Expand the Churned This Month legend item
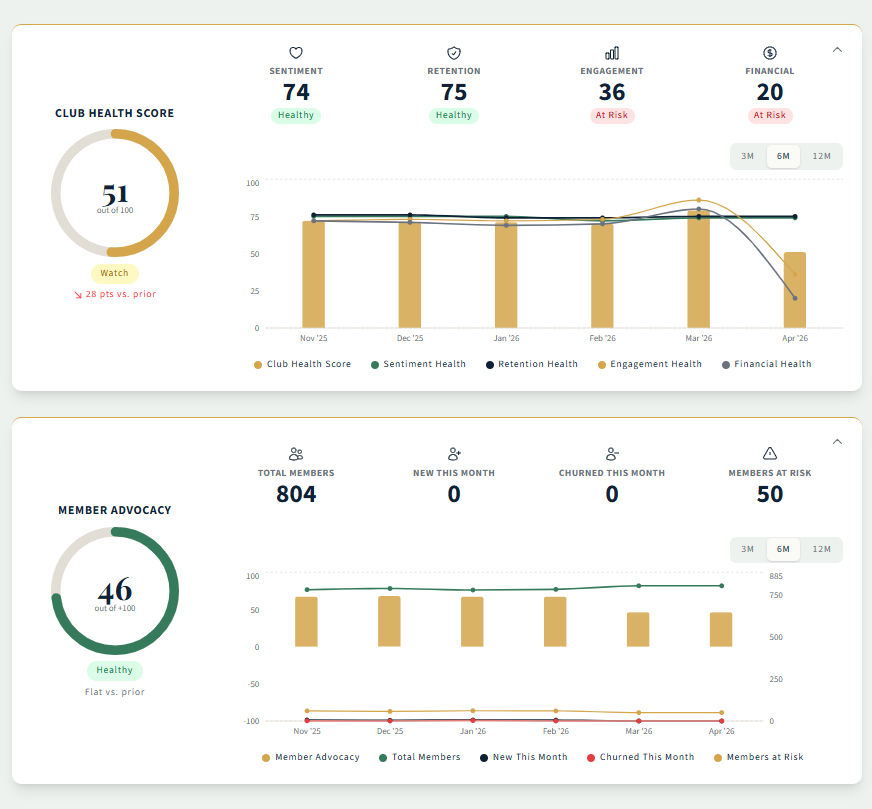Image resolution: width=872 pixels, height=809 pixels. coord(640,757)
